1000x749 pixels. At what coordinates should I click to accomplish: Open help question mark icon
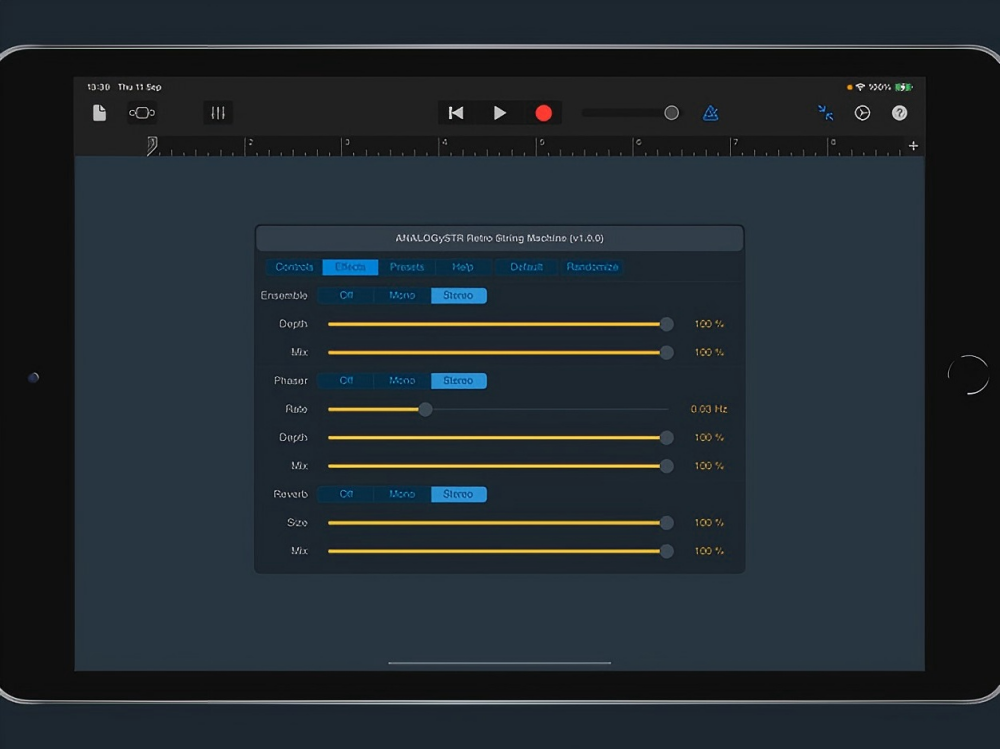(x=899, y=113)
